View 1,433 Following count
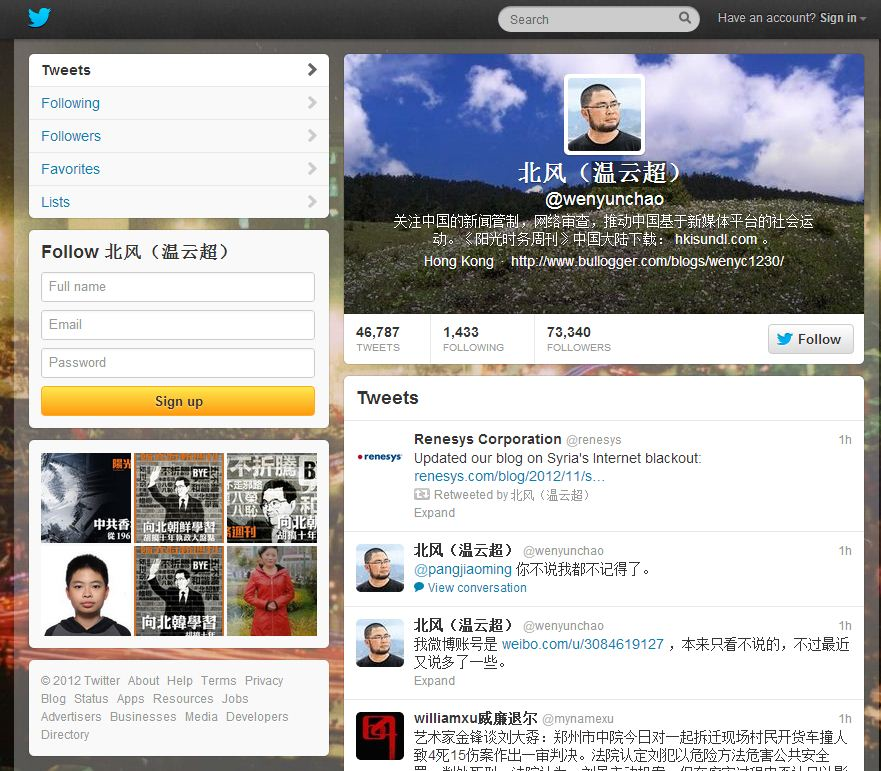This screenshot has height=771, width=881. point(473,339)
